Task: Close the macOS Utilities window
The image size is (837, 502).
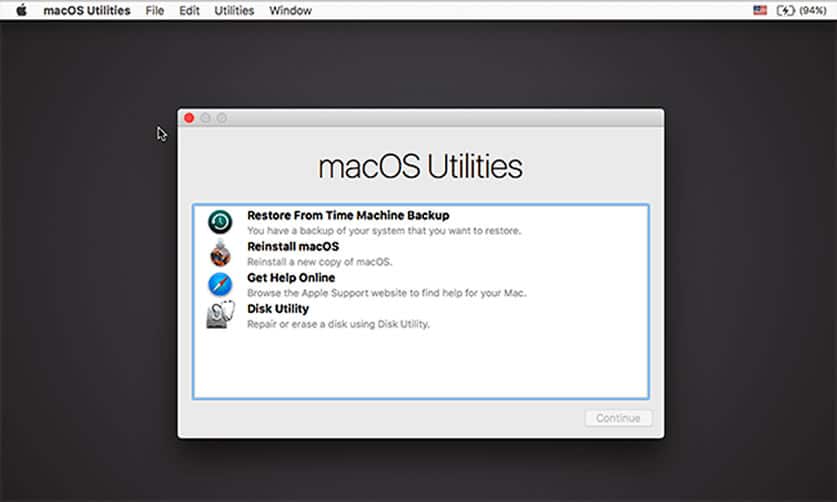Action: tap(189, 117)
